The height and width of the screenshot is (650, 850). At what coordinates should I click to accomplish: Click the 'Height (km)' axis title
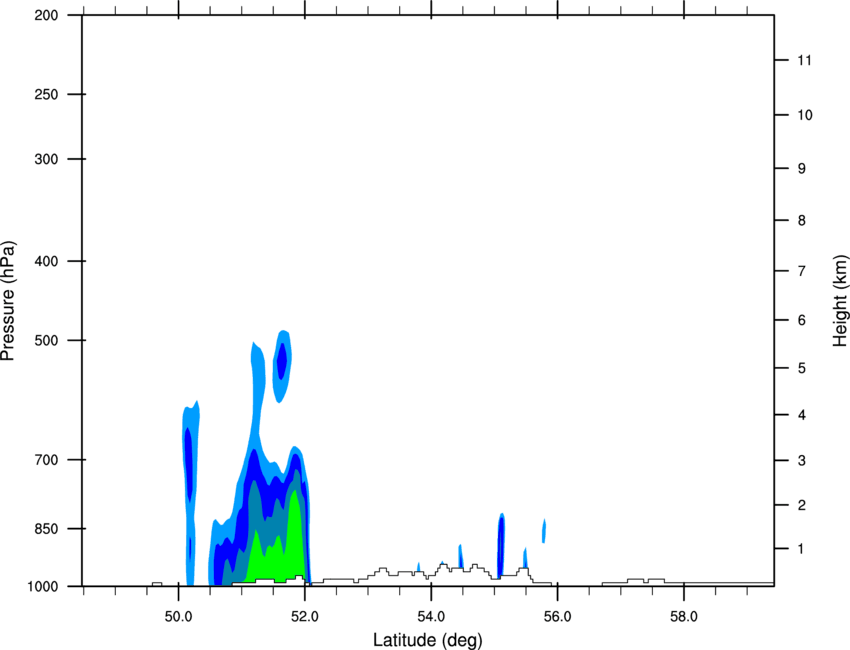840,301
